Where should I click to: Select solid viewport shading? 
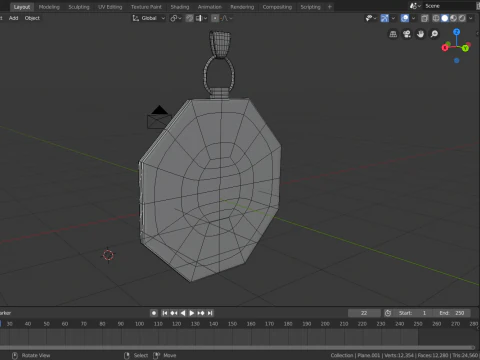445,18
